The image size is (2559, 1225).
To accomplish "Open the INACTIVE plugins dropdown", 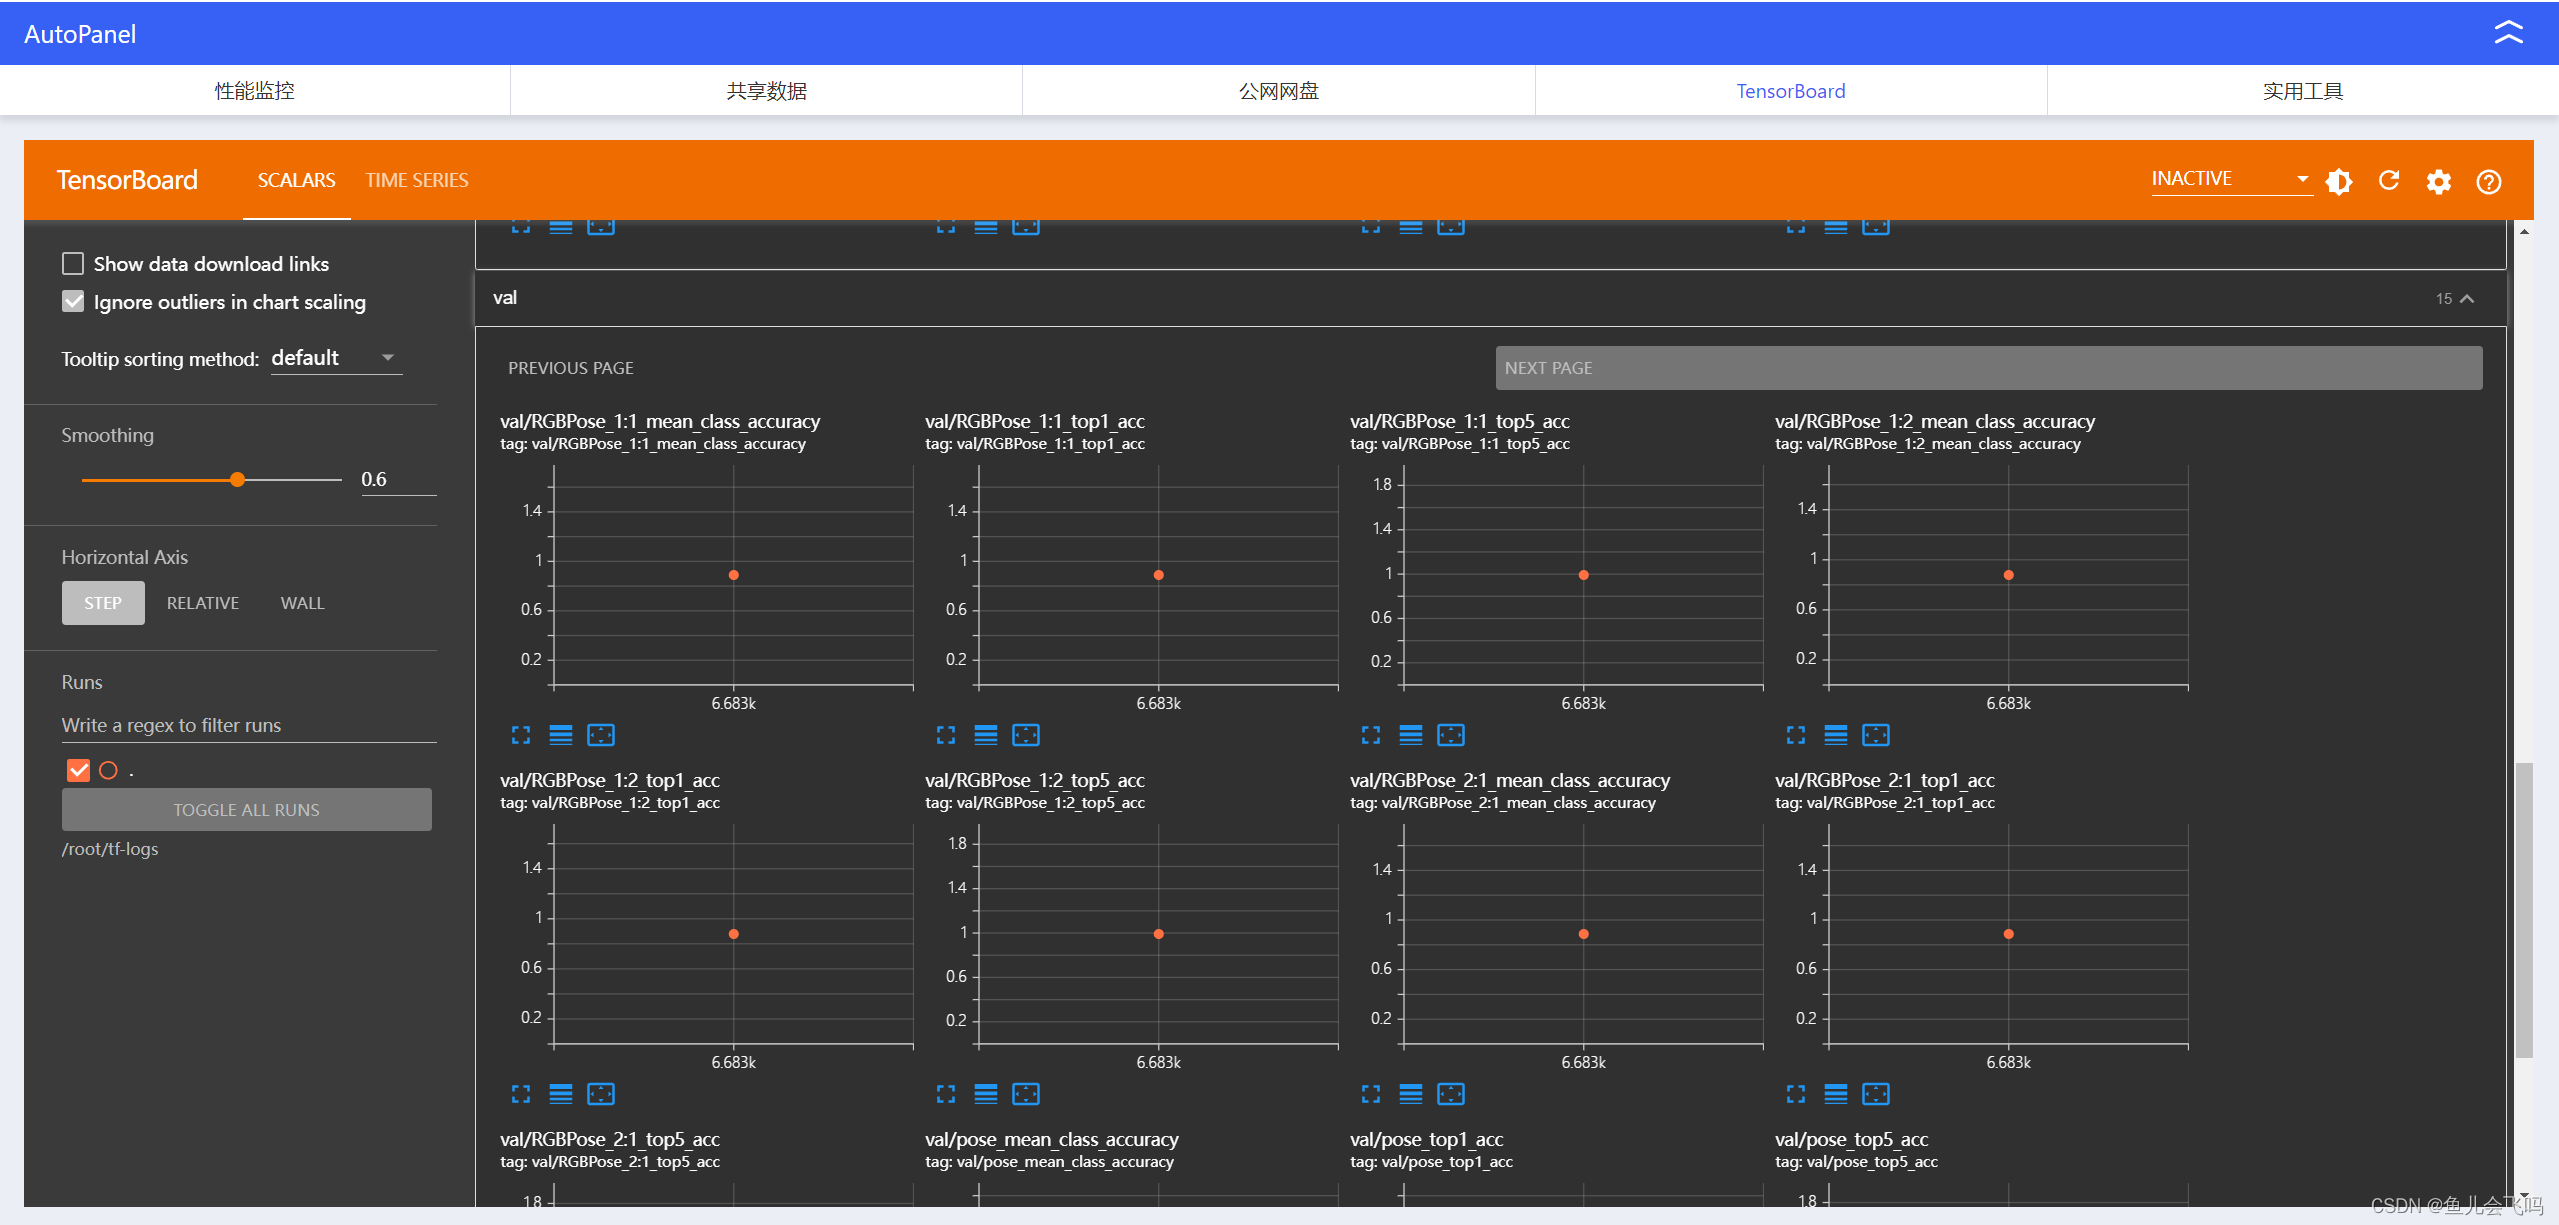I will tap(2230, 179).
